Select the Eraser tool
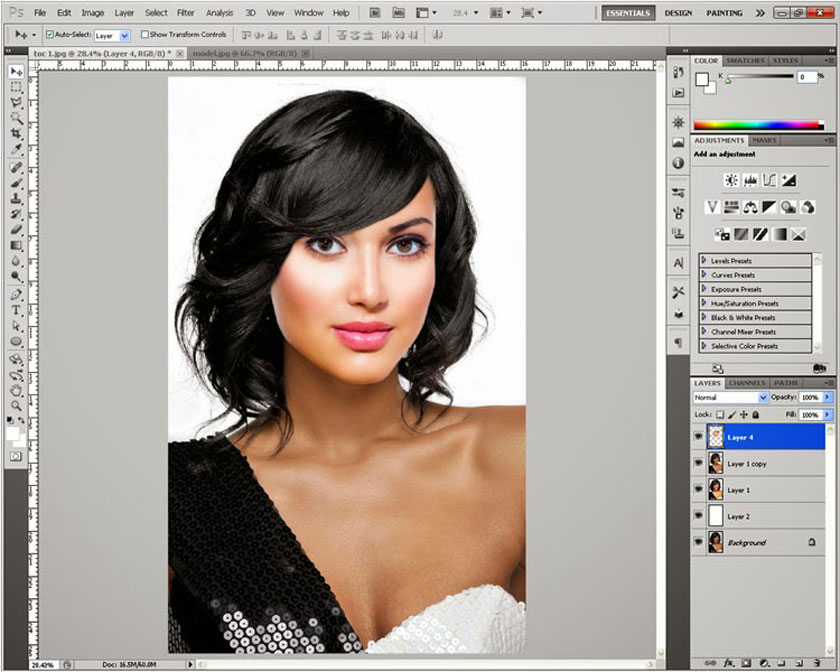 coord(16,229)
